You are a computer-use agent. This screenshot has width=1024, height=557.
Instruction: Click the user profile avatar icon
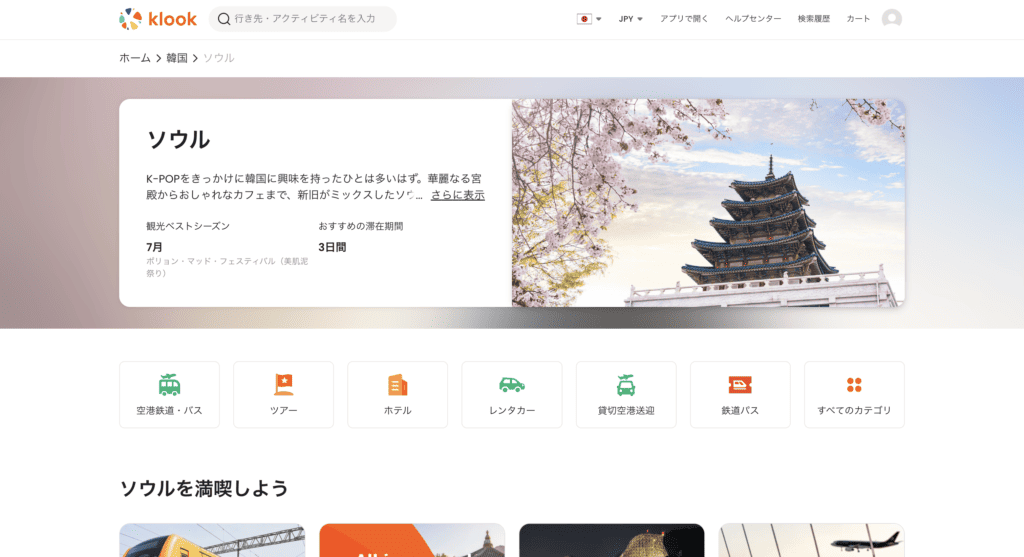pyautogui.click(x=891, y=19)
